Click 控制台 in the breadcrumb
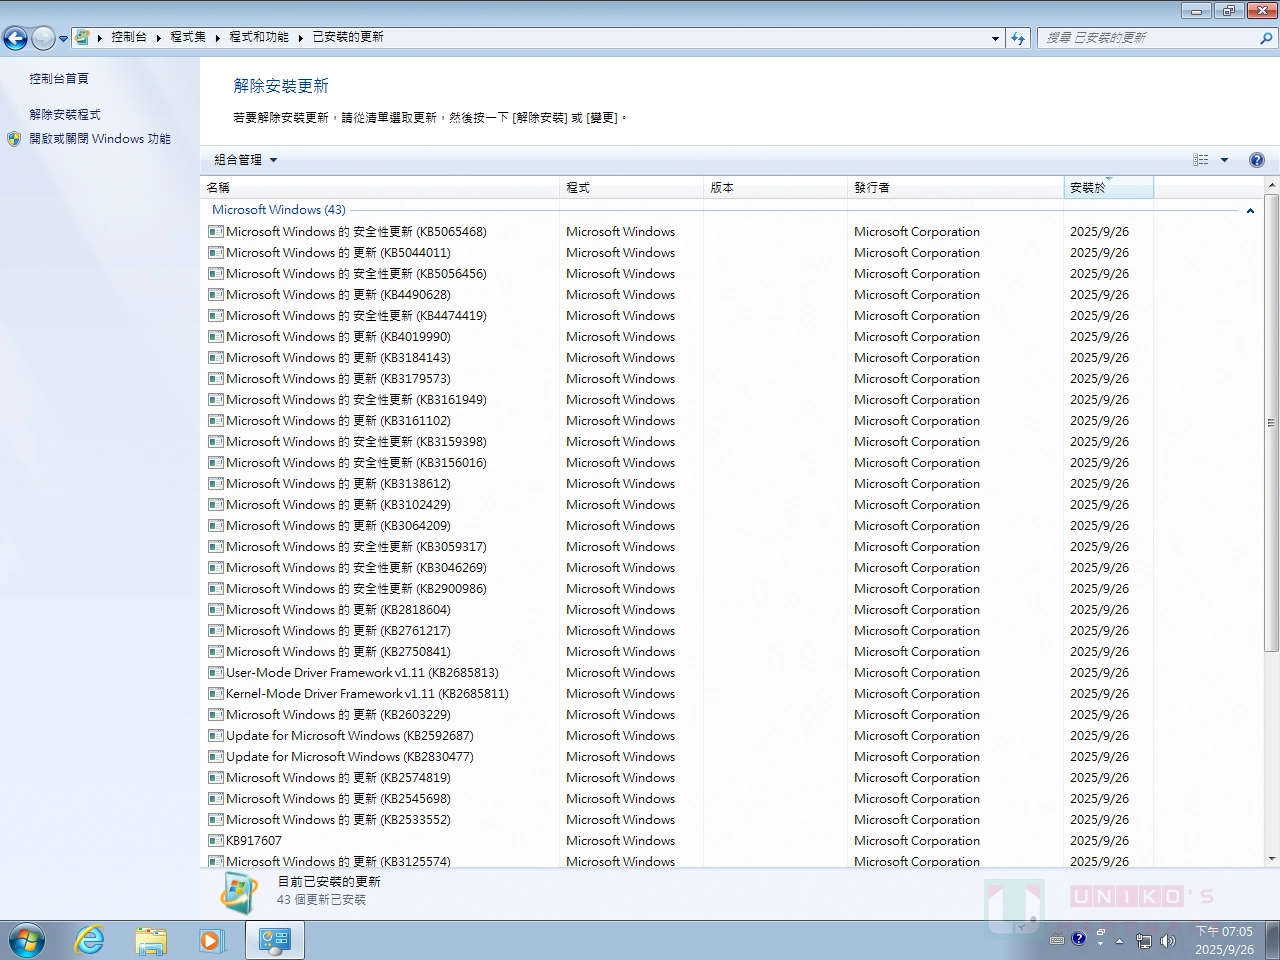This screenshot has width=1280, height=960. click(x=129, y=37)
